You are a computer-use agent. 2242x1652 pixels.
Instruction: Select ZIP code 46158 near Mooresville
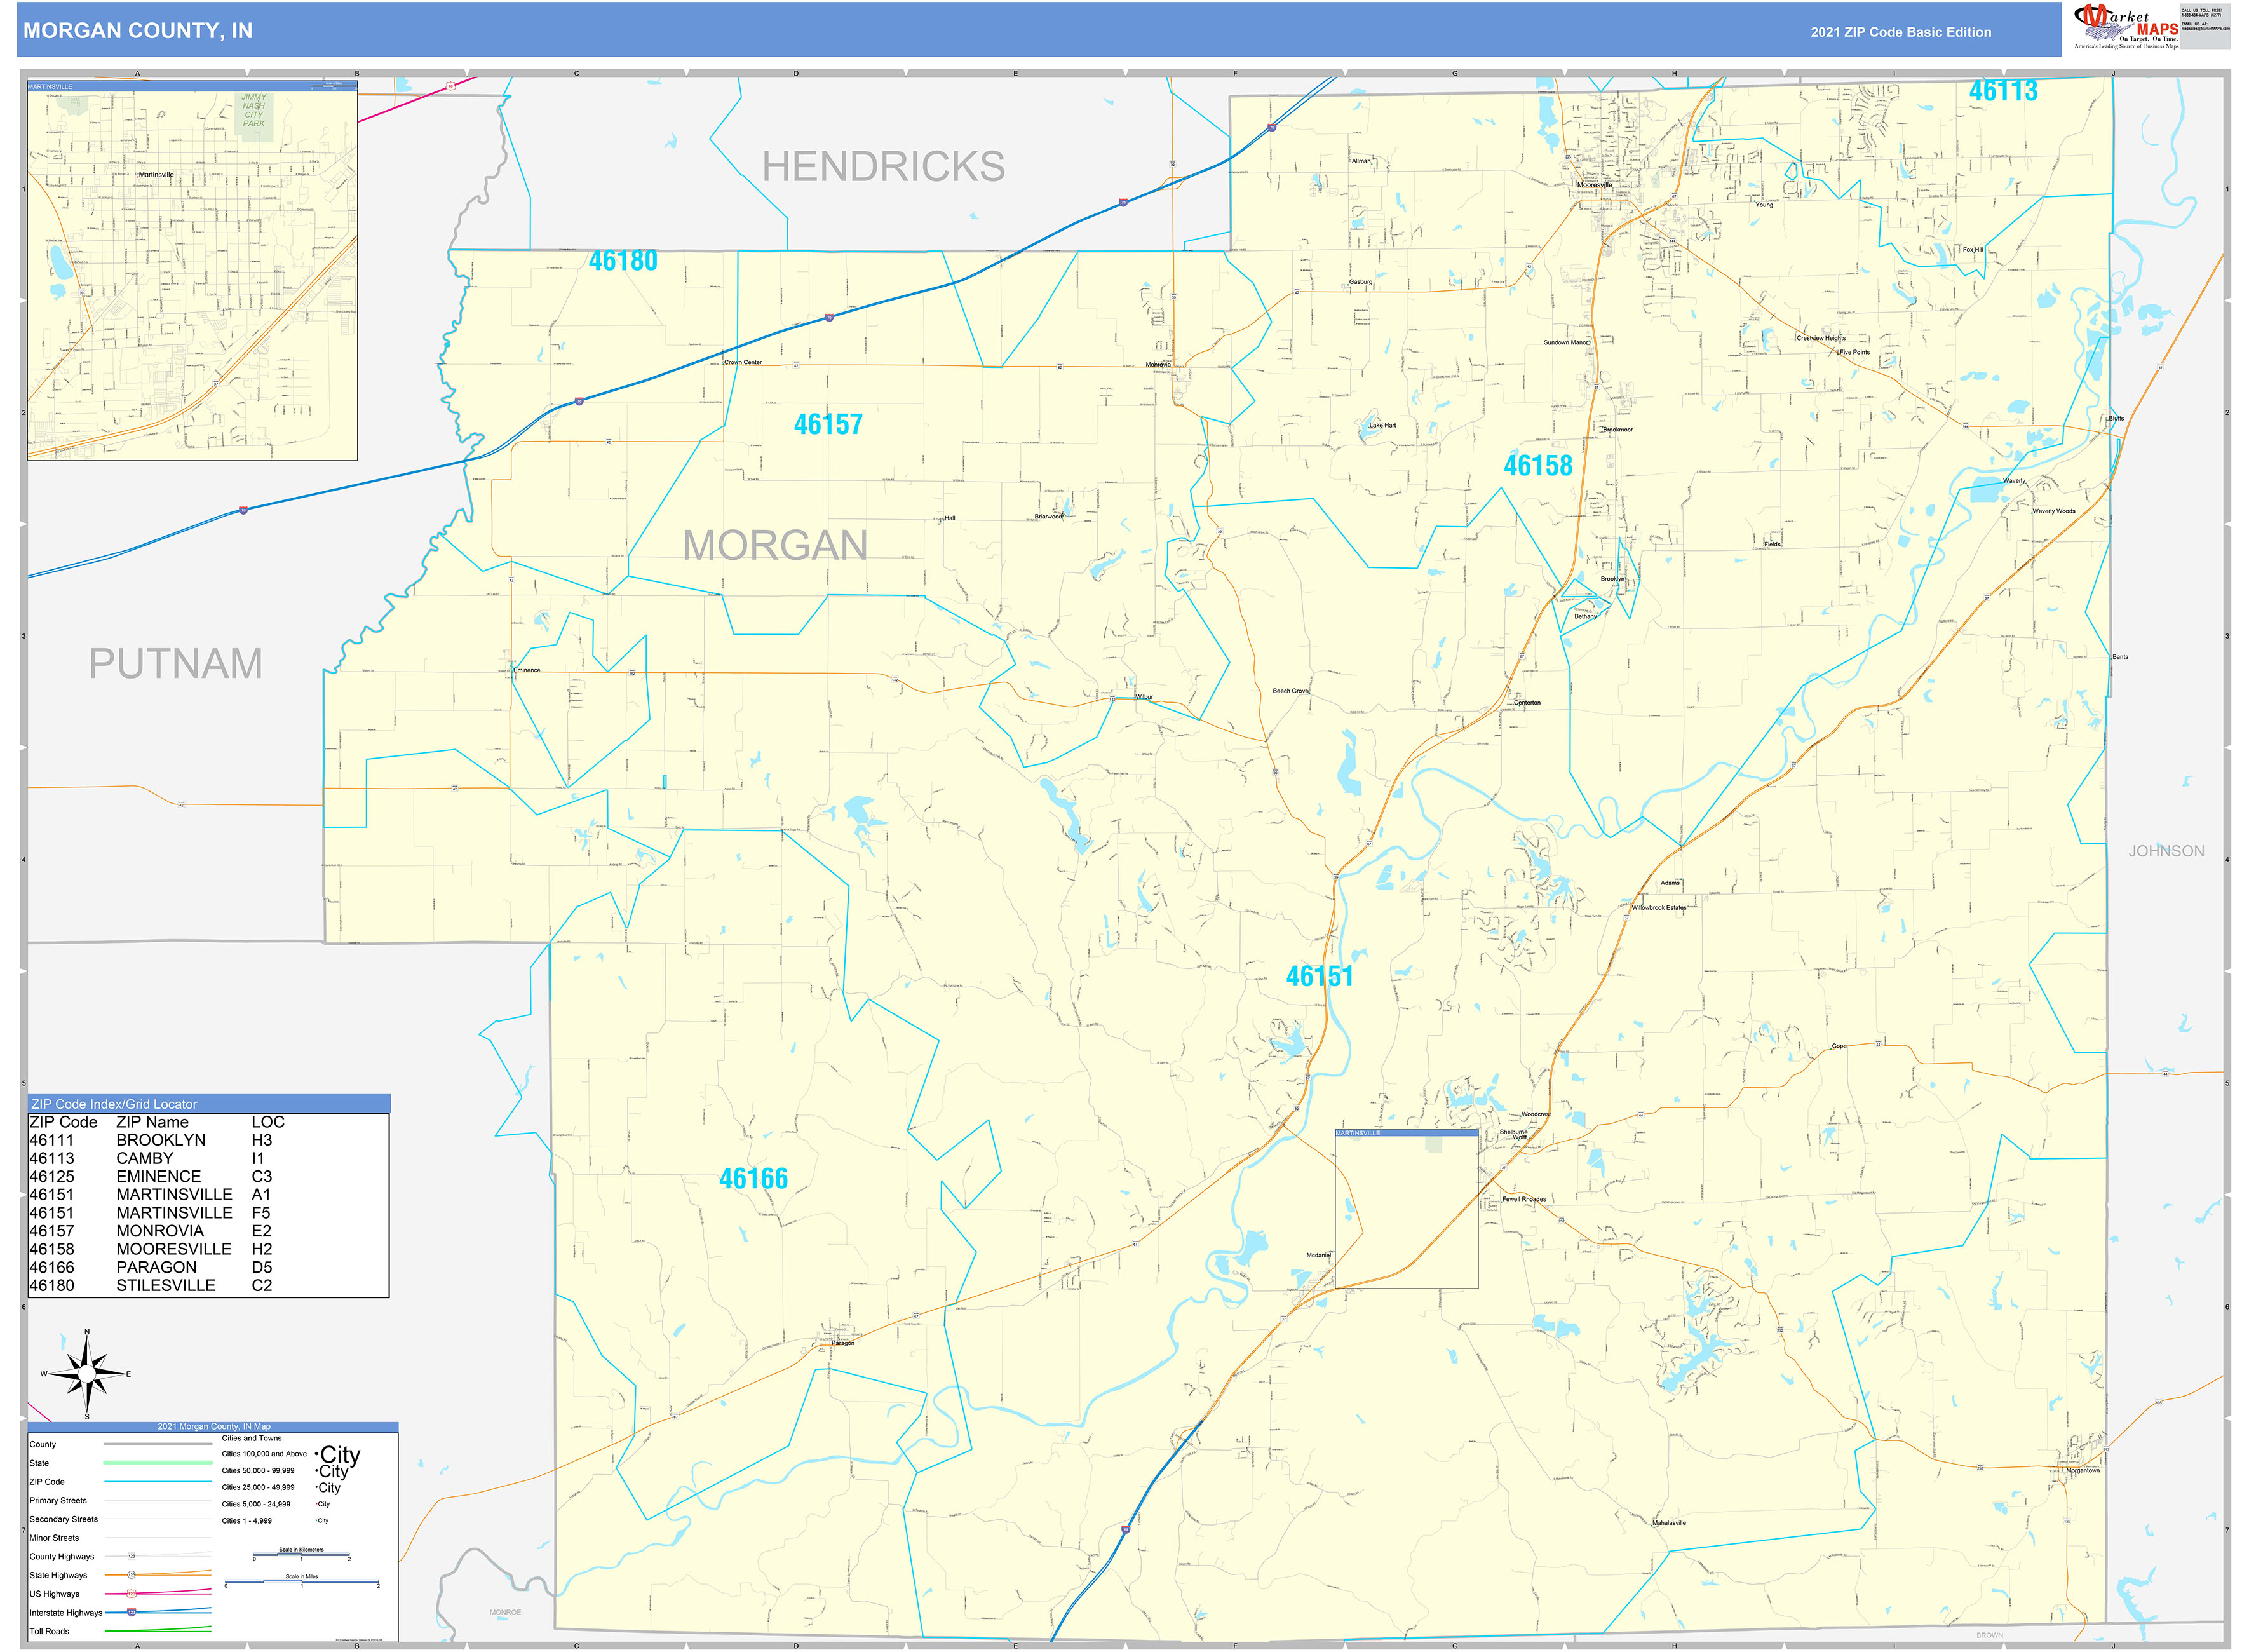point(1538,466)
